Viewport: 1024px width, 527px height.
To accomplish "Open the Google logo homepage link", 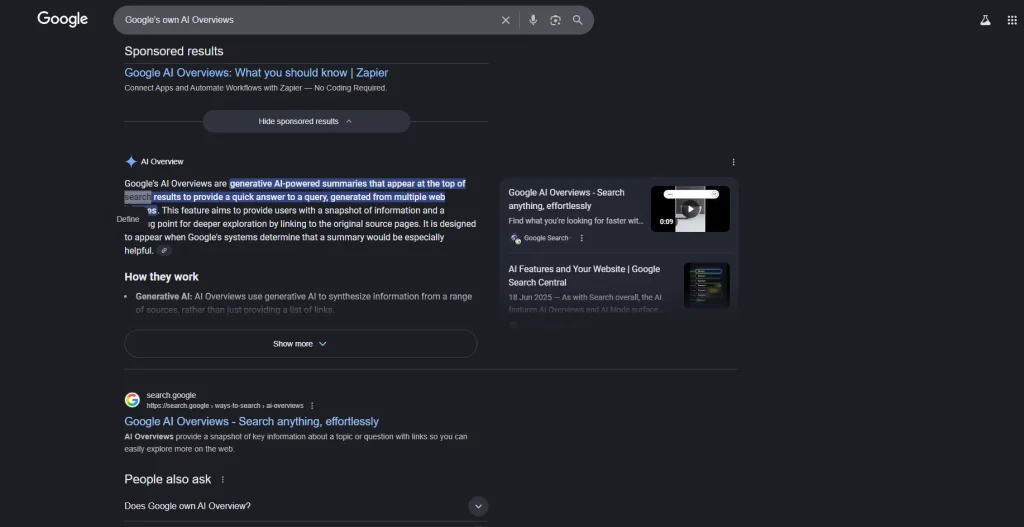I will [63, 20].
